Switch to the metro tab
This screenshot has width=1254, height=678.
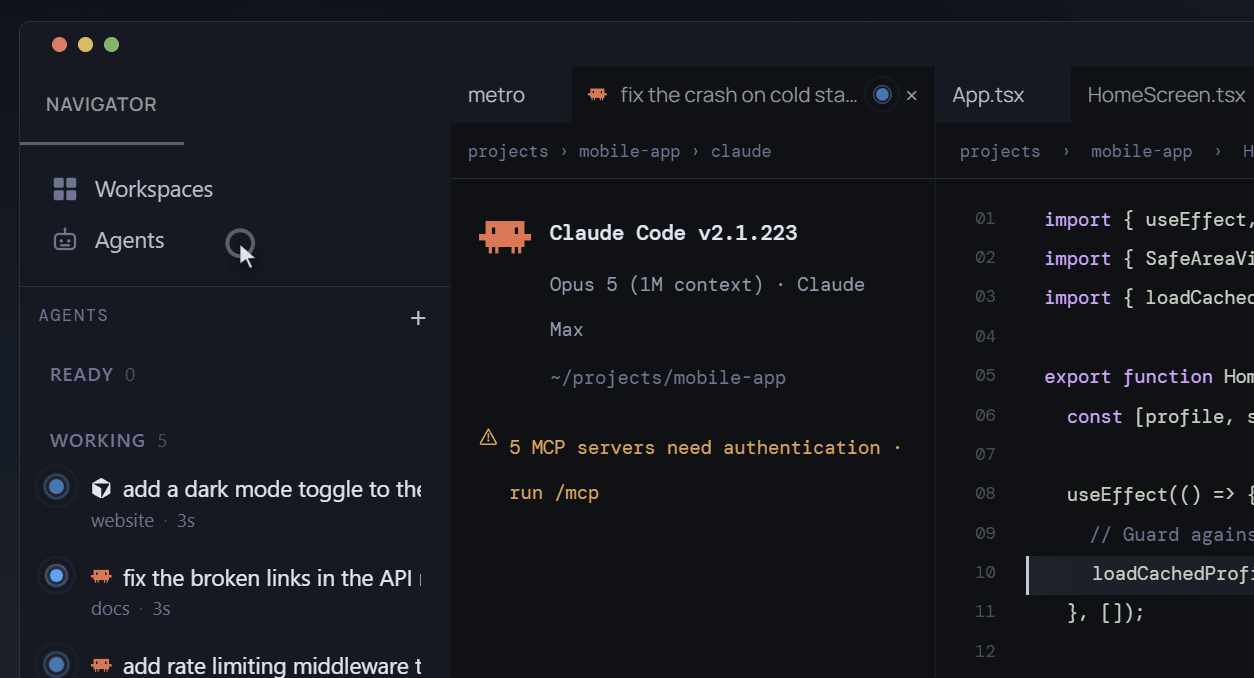pyautogui.click(x=511, y=95)
